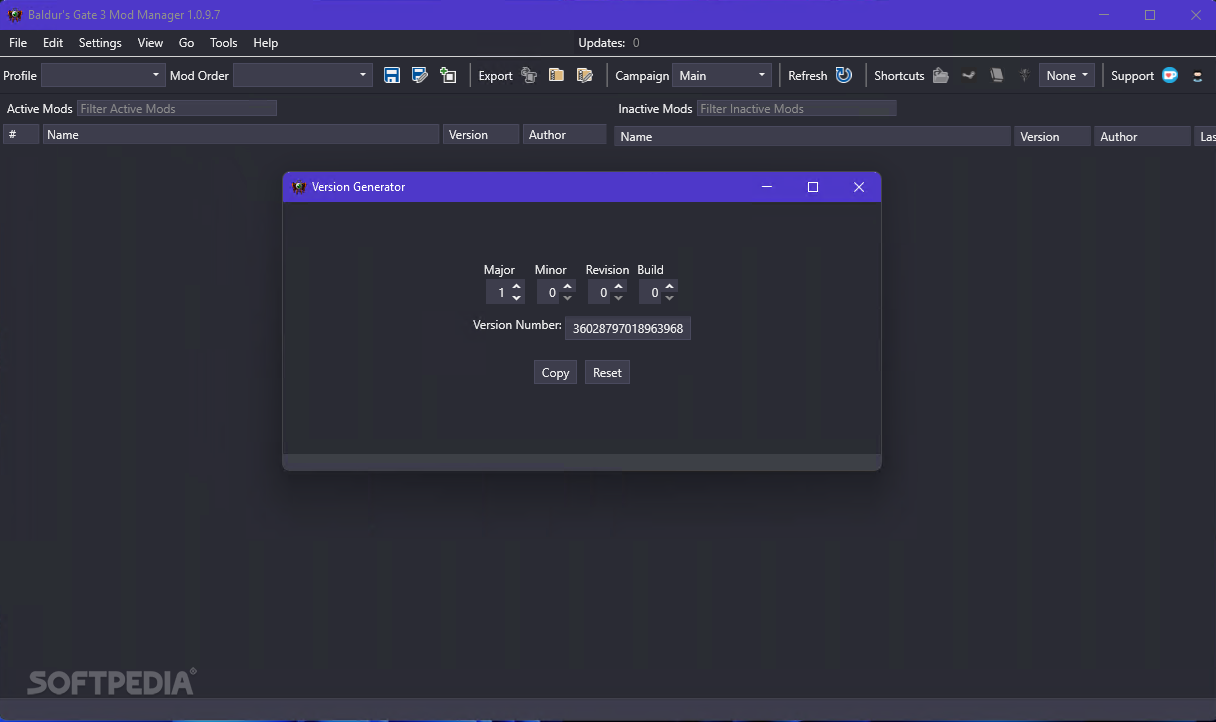This screenshot has width=1216, height=722.
Task: Open the Go menu
Action: pos(186,43)
